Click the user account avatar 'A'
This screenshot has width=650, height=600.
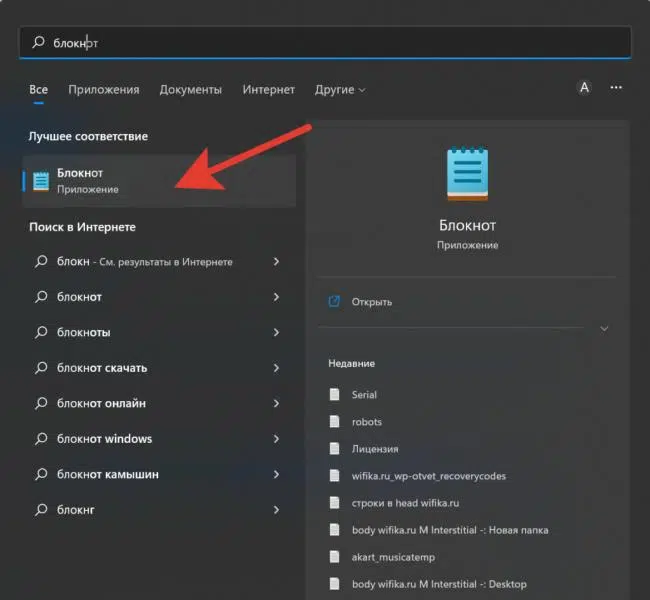584,88
